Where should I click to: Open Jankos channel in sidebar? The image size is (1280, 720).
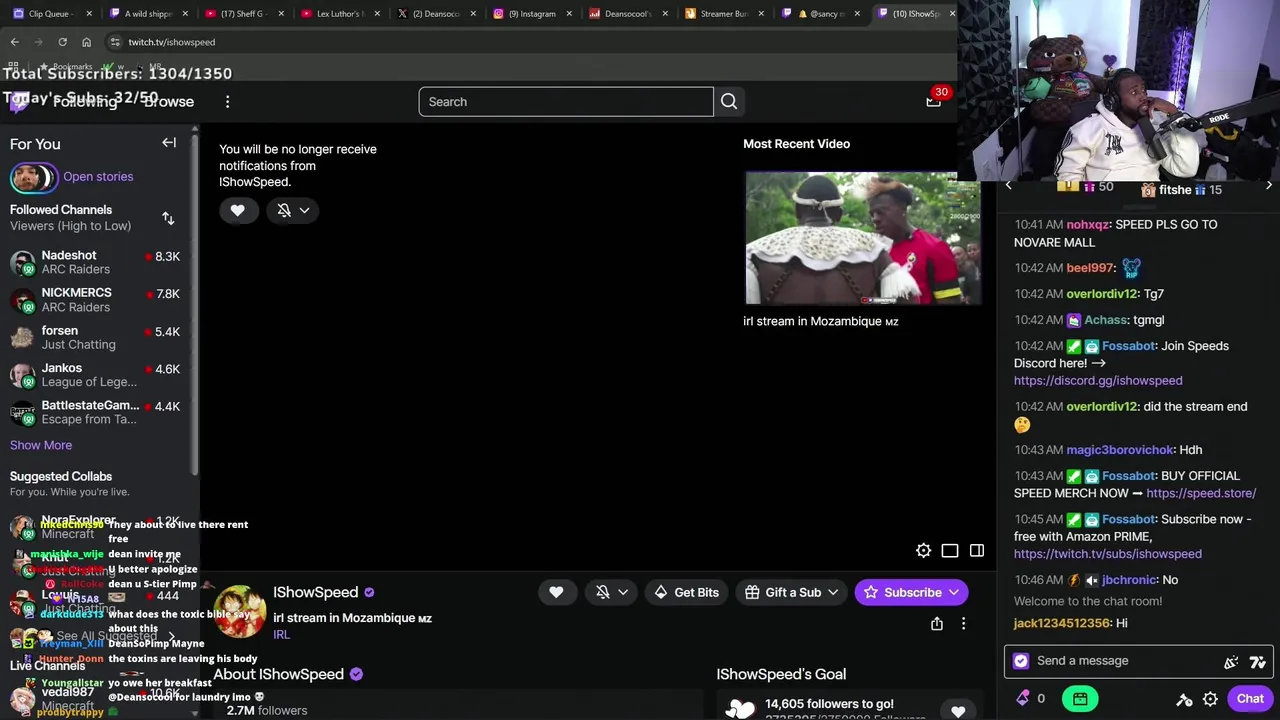[x=98, y=375]
